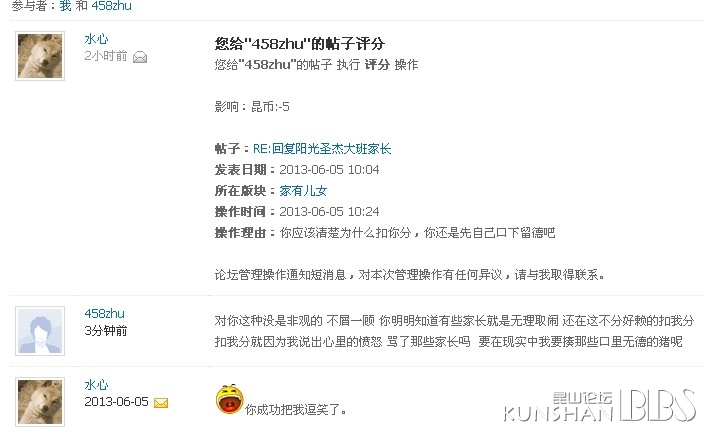The height and width of the screenshot is (432, 704).
Task: Open 458zhu's default silhouette avatar
Action: point(40,331)
